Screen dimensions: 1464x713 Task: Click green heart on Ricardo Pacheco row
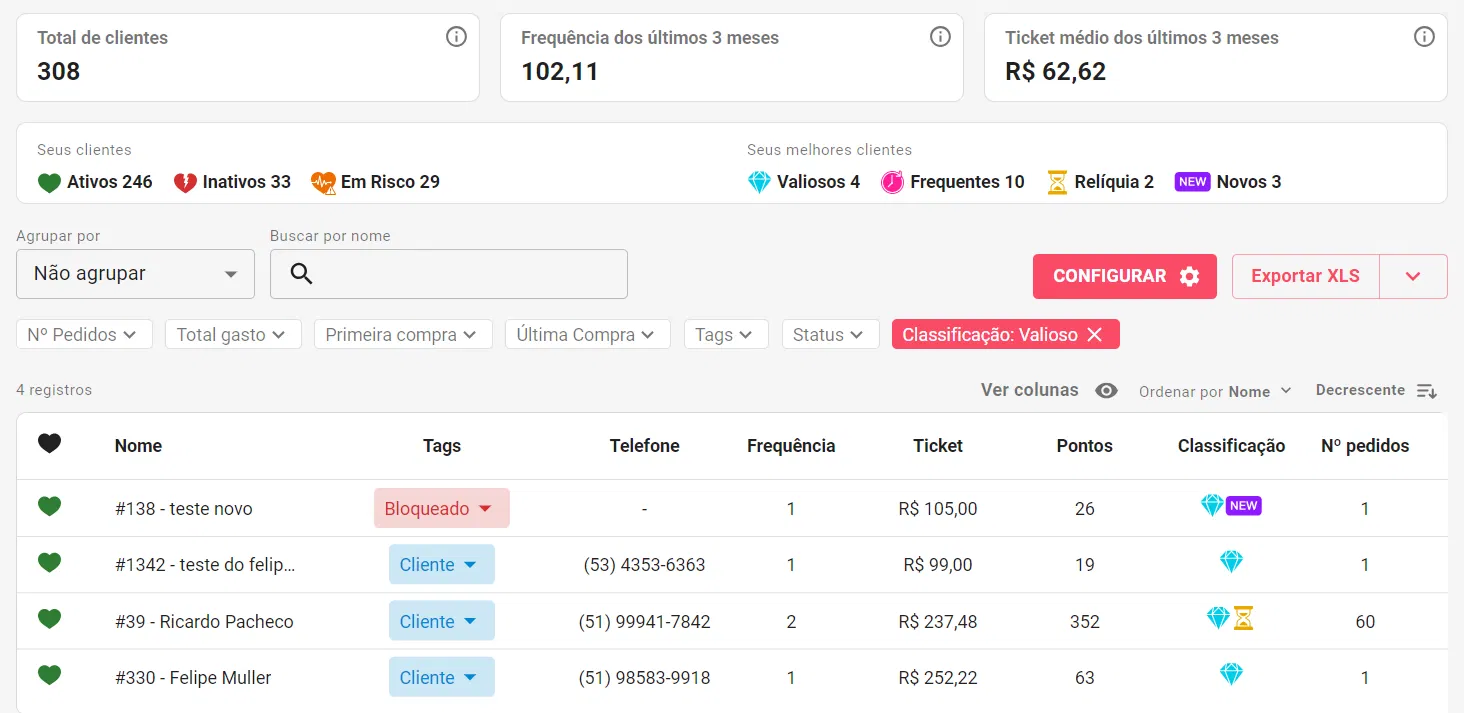49,619
